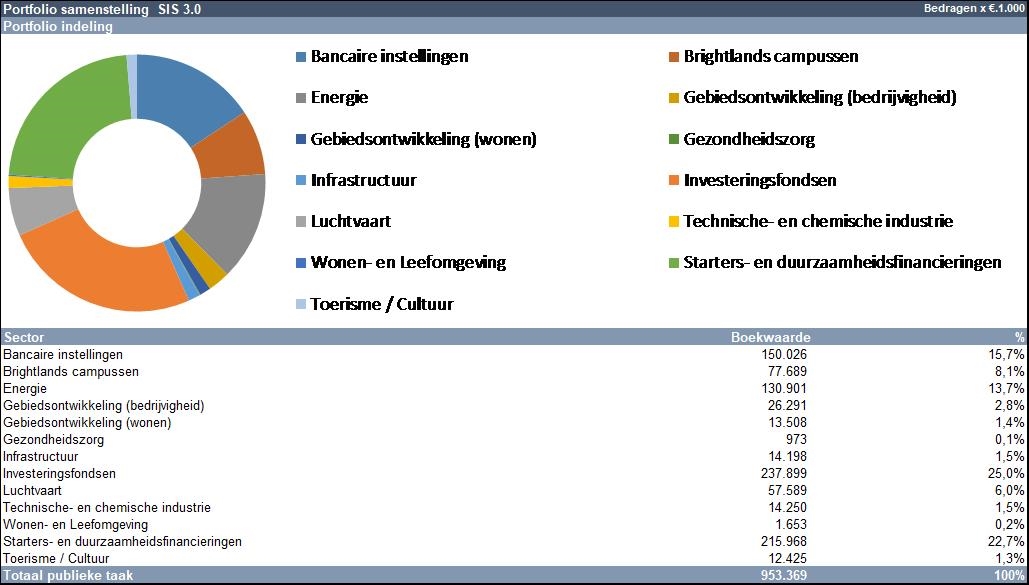
Task: Select the Energie row in the table
Action: [x=25, y=389]
